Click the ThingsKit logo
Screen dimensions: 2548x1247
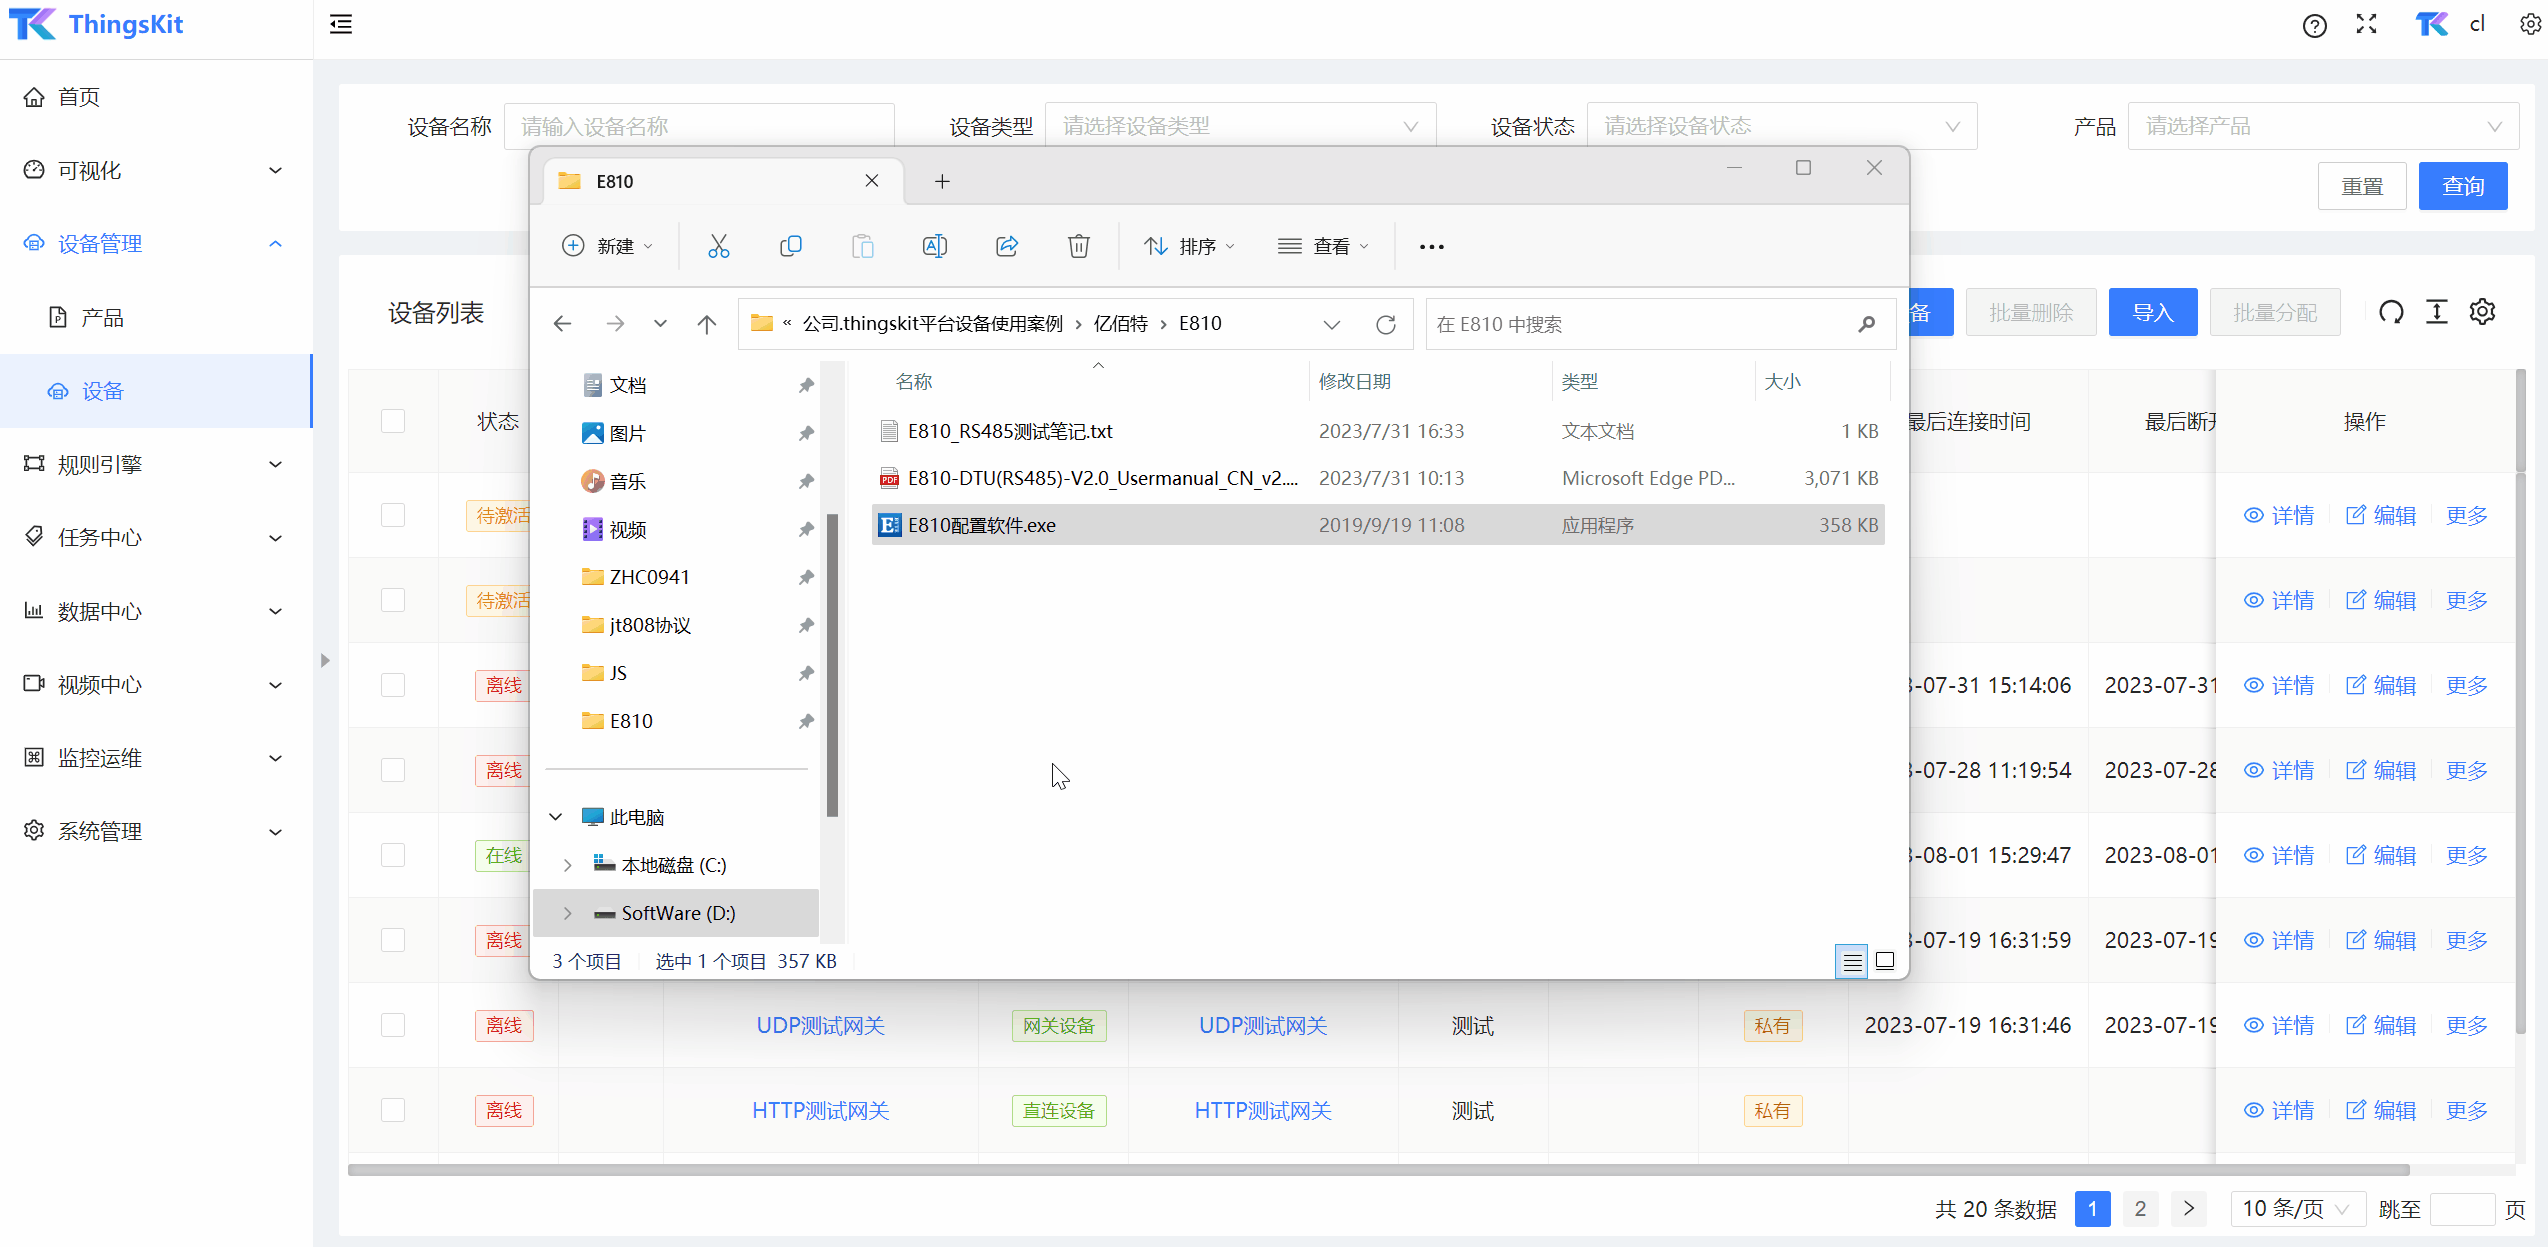96,25
